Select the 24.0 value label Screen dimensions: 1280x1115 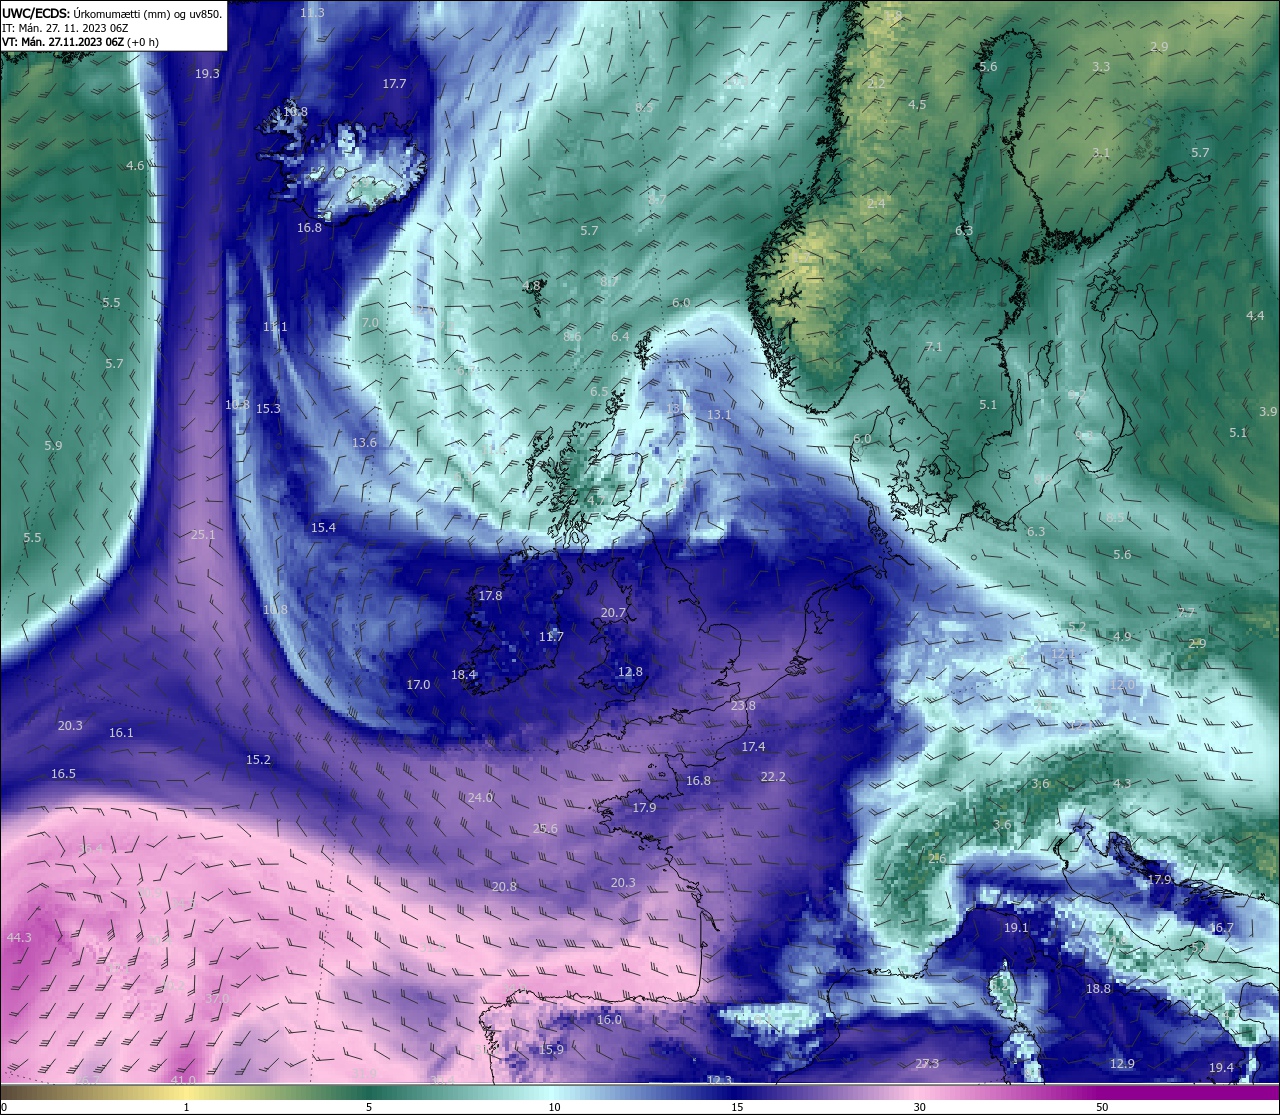pos(480,798)
